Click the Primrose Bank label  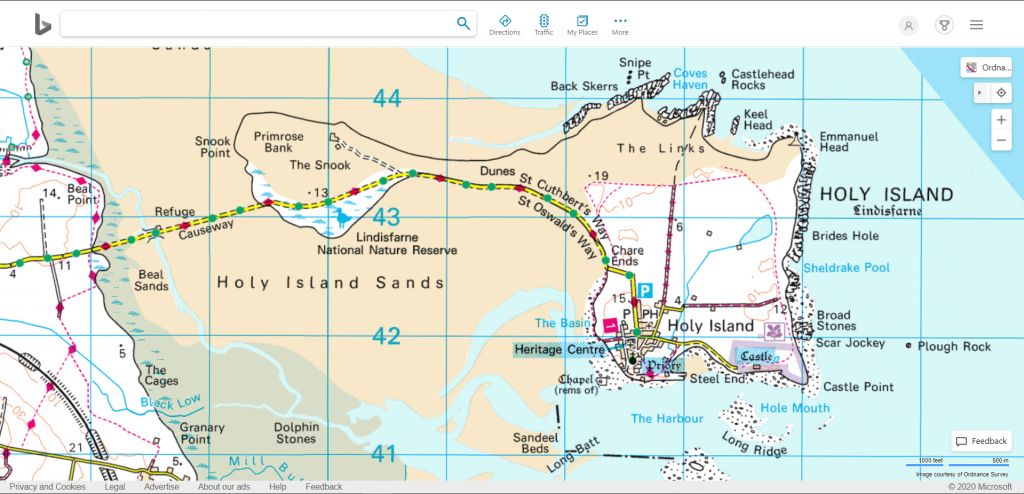point(279,142)
